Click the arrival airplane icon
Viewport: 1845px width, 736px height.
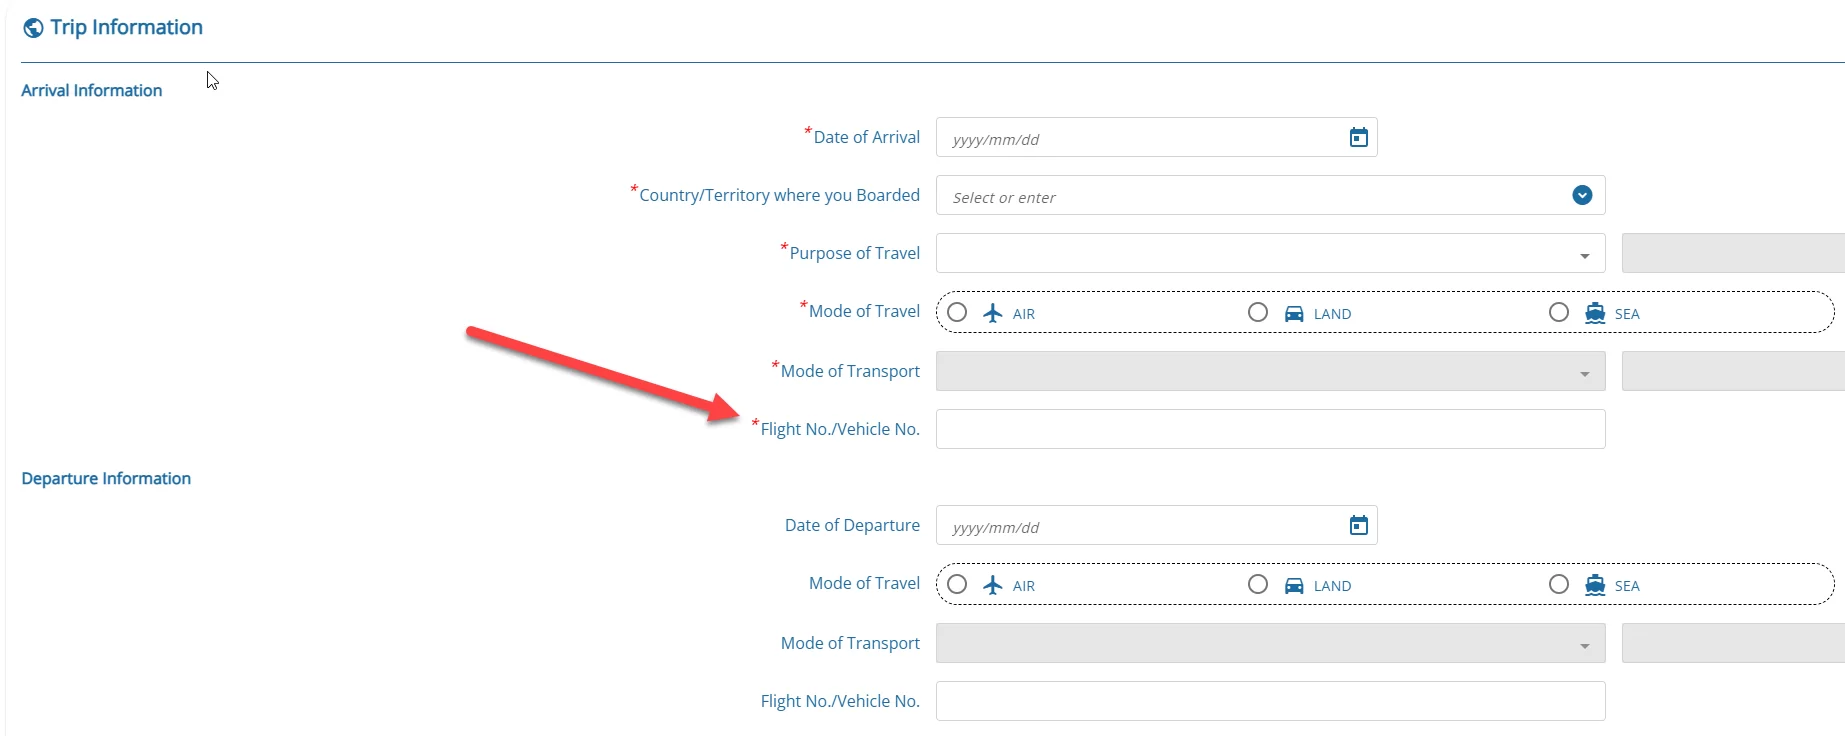[992, 313]
